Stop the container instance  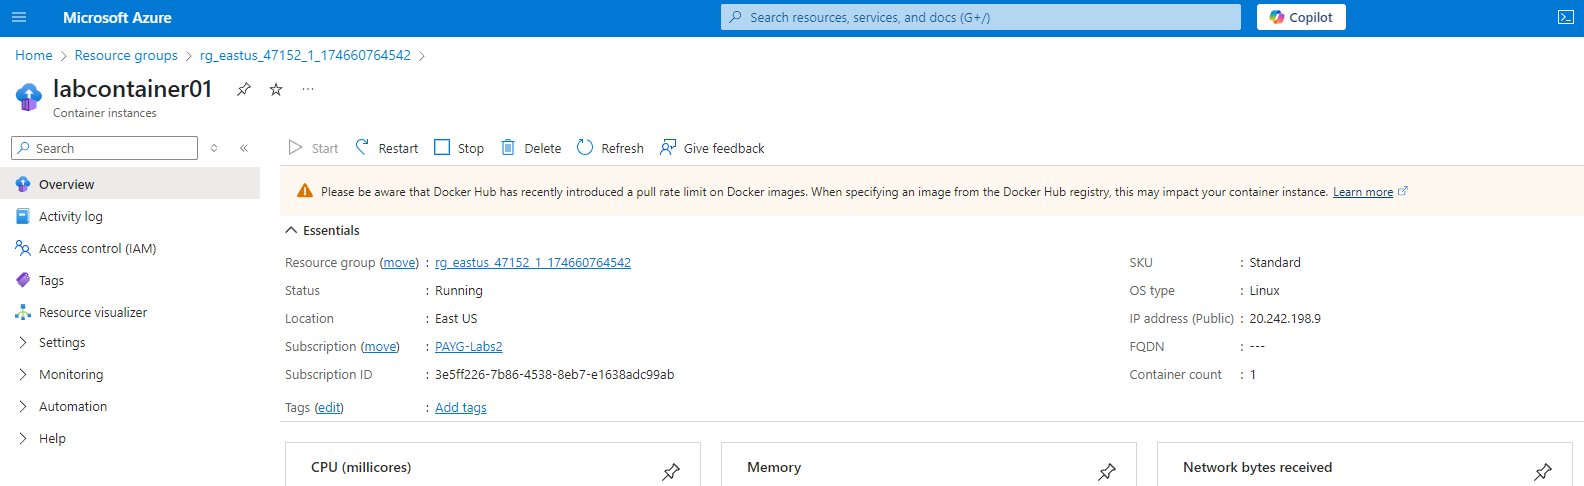pos(459,148)
